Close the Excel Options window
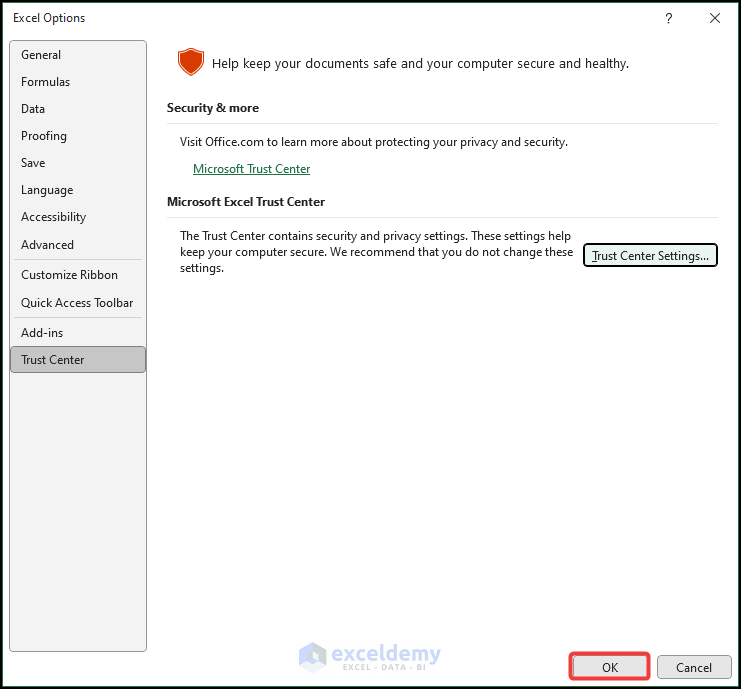 [715, 18]
